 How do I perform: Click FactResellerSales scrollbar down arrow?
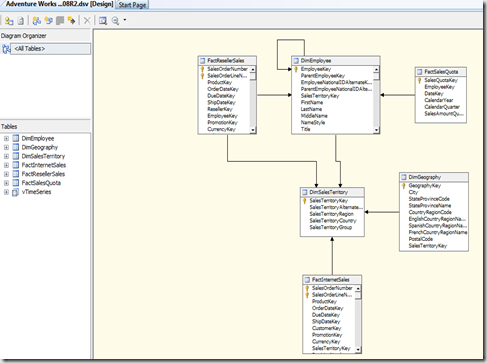(x=253, y=130)
